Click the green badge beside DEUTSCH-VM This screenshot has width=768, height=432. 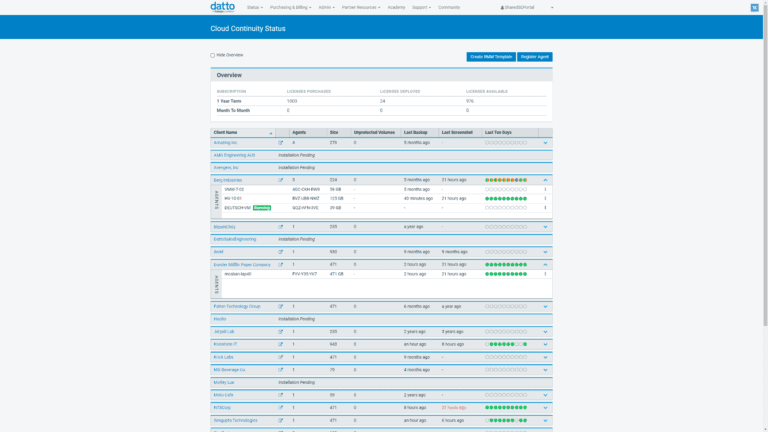262,208
